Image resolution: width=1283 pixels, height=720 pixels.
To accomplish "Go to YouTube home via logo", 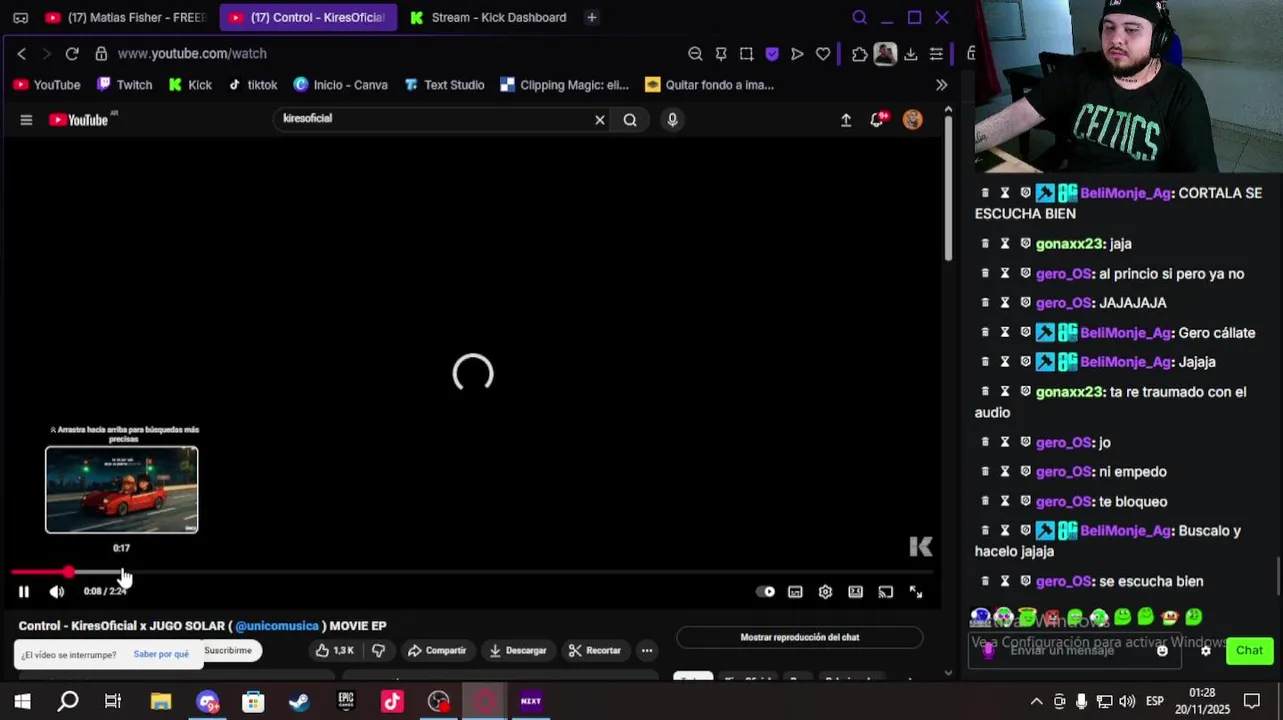I will [x=79, y=120].
